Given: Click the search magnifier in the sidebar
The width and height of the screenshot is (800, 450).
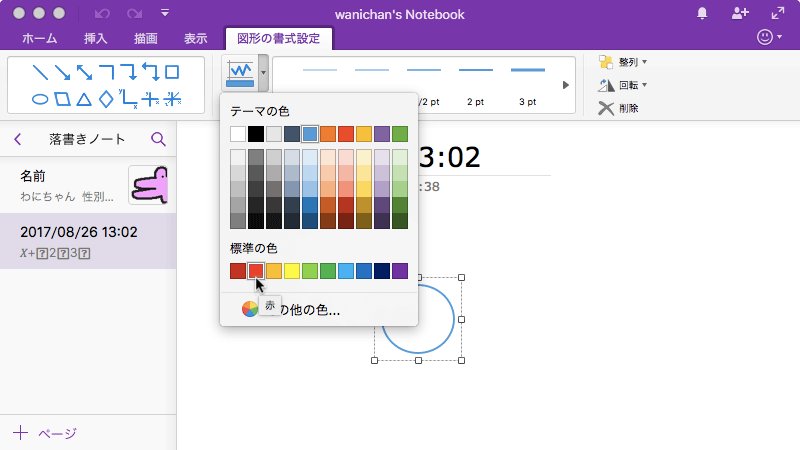Looking at the screenshot, I should point(158,139).
